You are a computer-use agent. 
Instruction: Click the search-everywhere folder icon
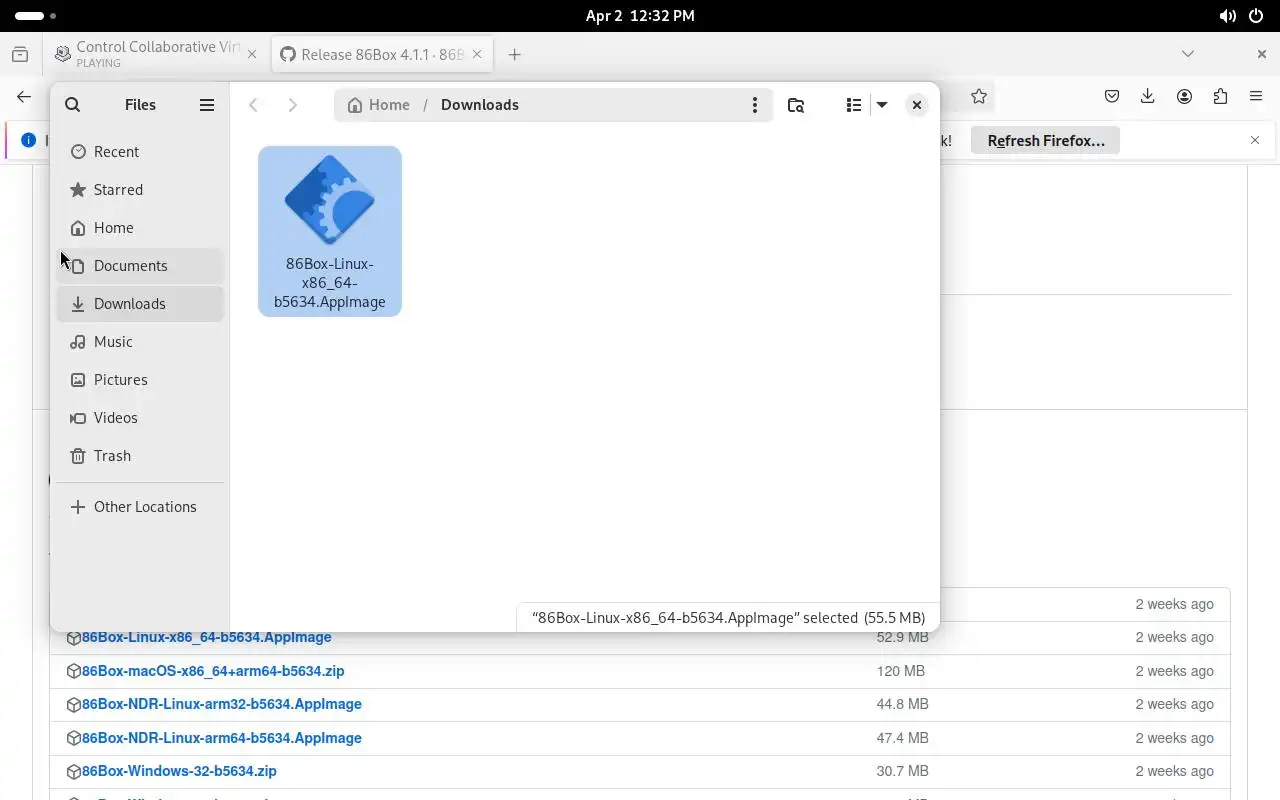[x=796, y=104]
